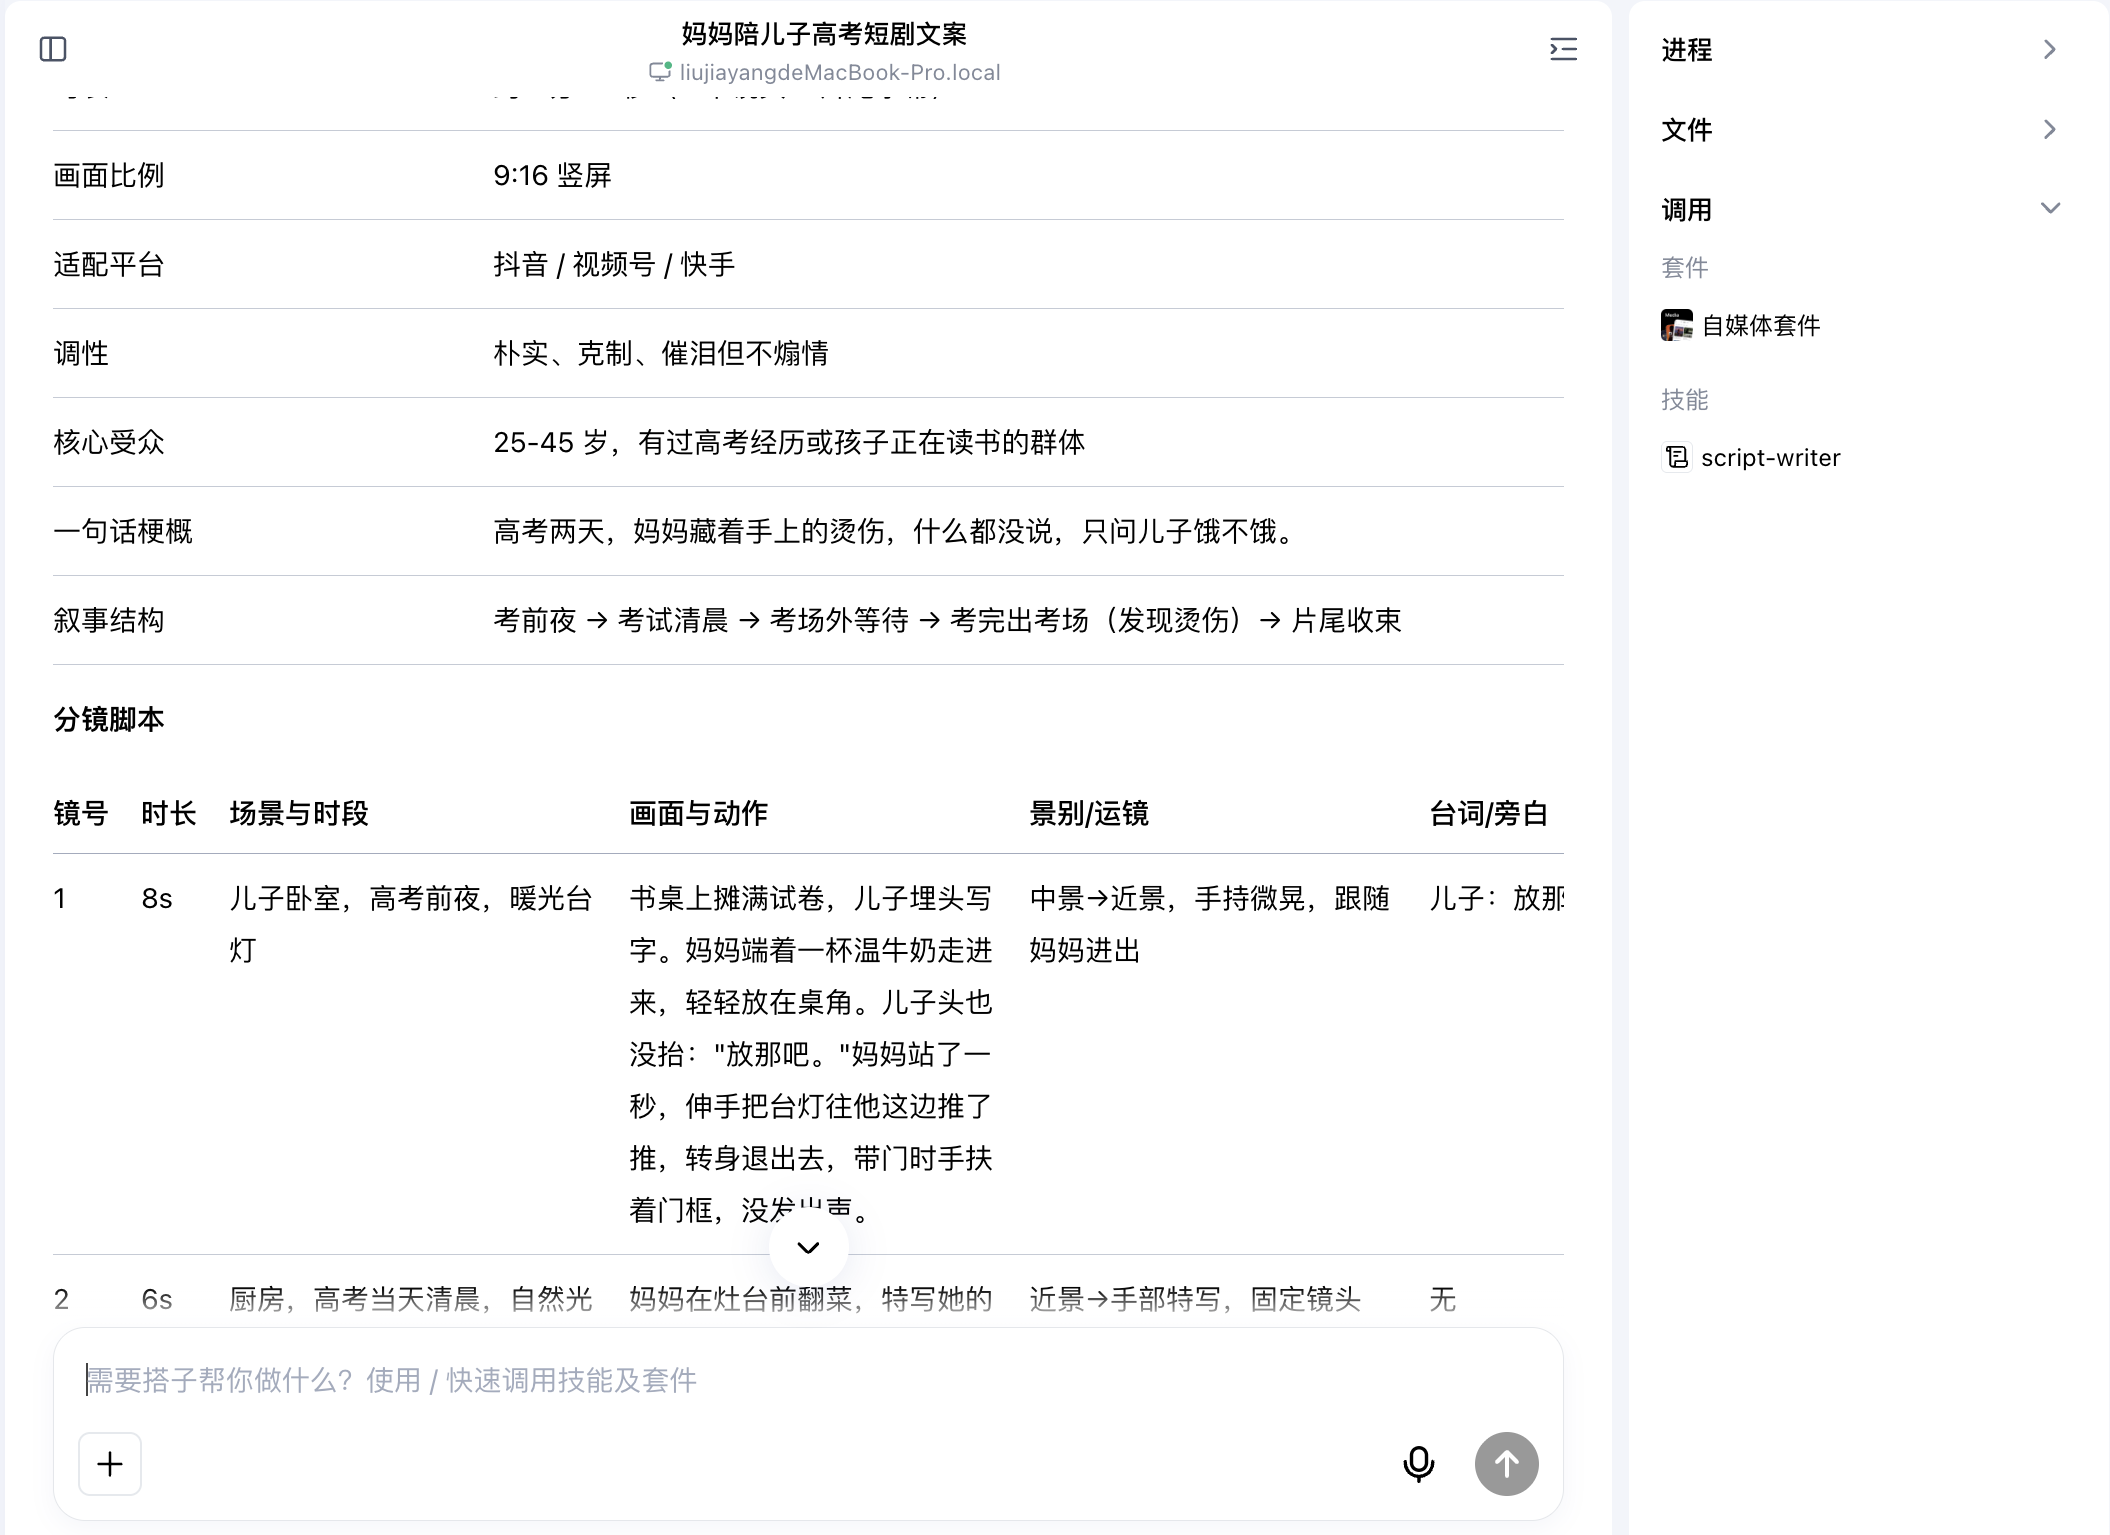Click the 中景→近景 camera cell

[1210, 924]
